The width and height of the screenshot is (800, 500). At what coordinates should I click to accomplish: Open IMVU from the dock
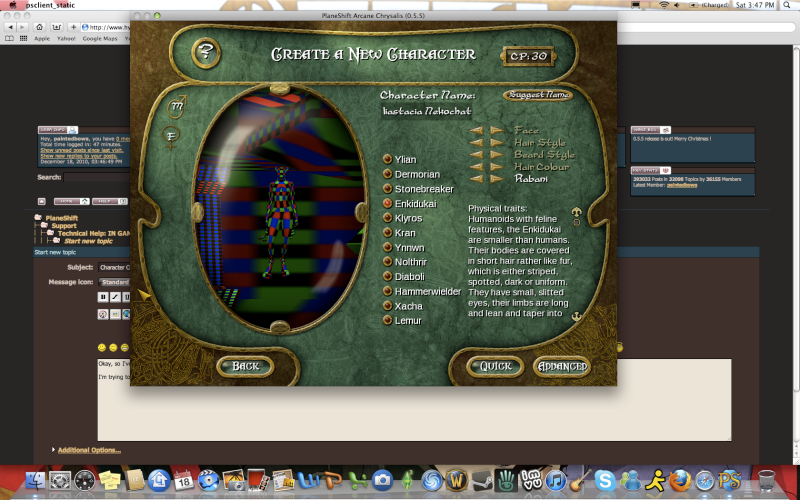pyautogui.click(x=531, y=480)
